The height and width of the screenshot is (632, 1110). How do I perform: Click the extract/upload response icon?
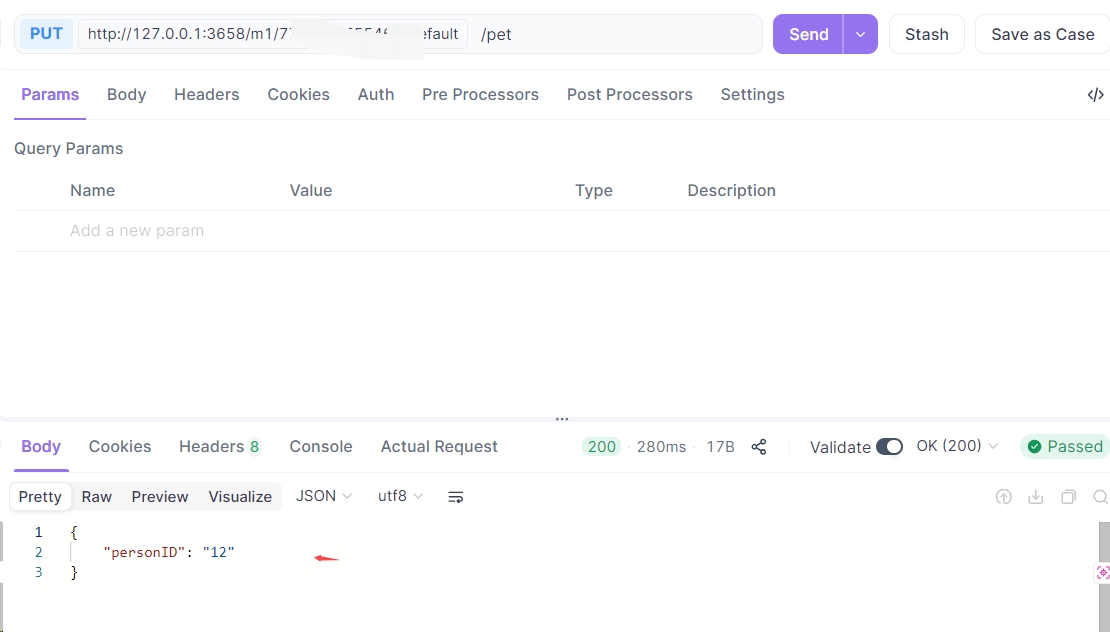[1003, 497]
